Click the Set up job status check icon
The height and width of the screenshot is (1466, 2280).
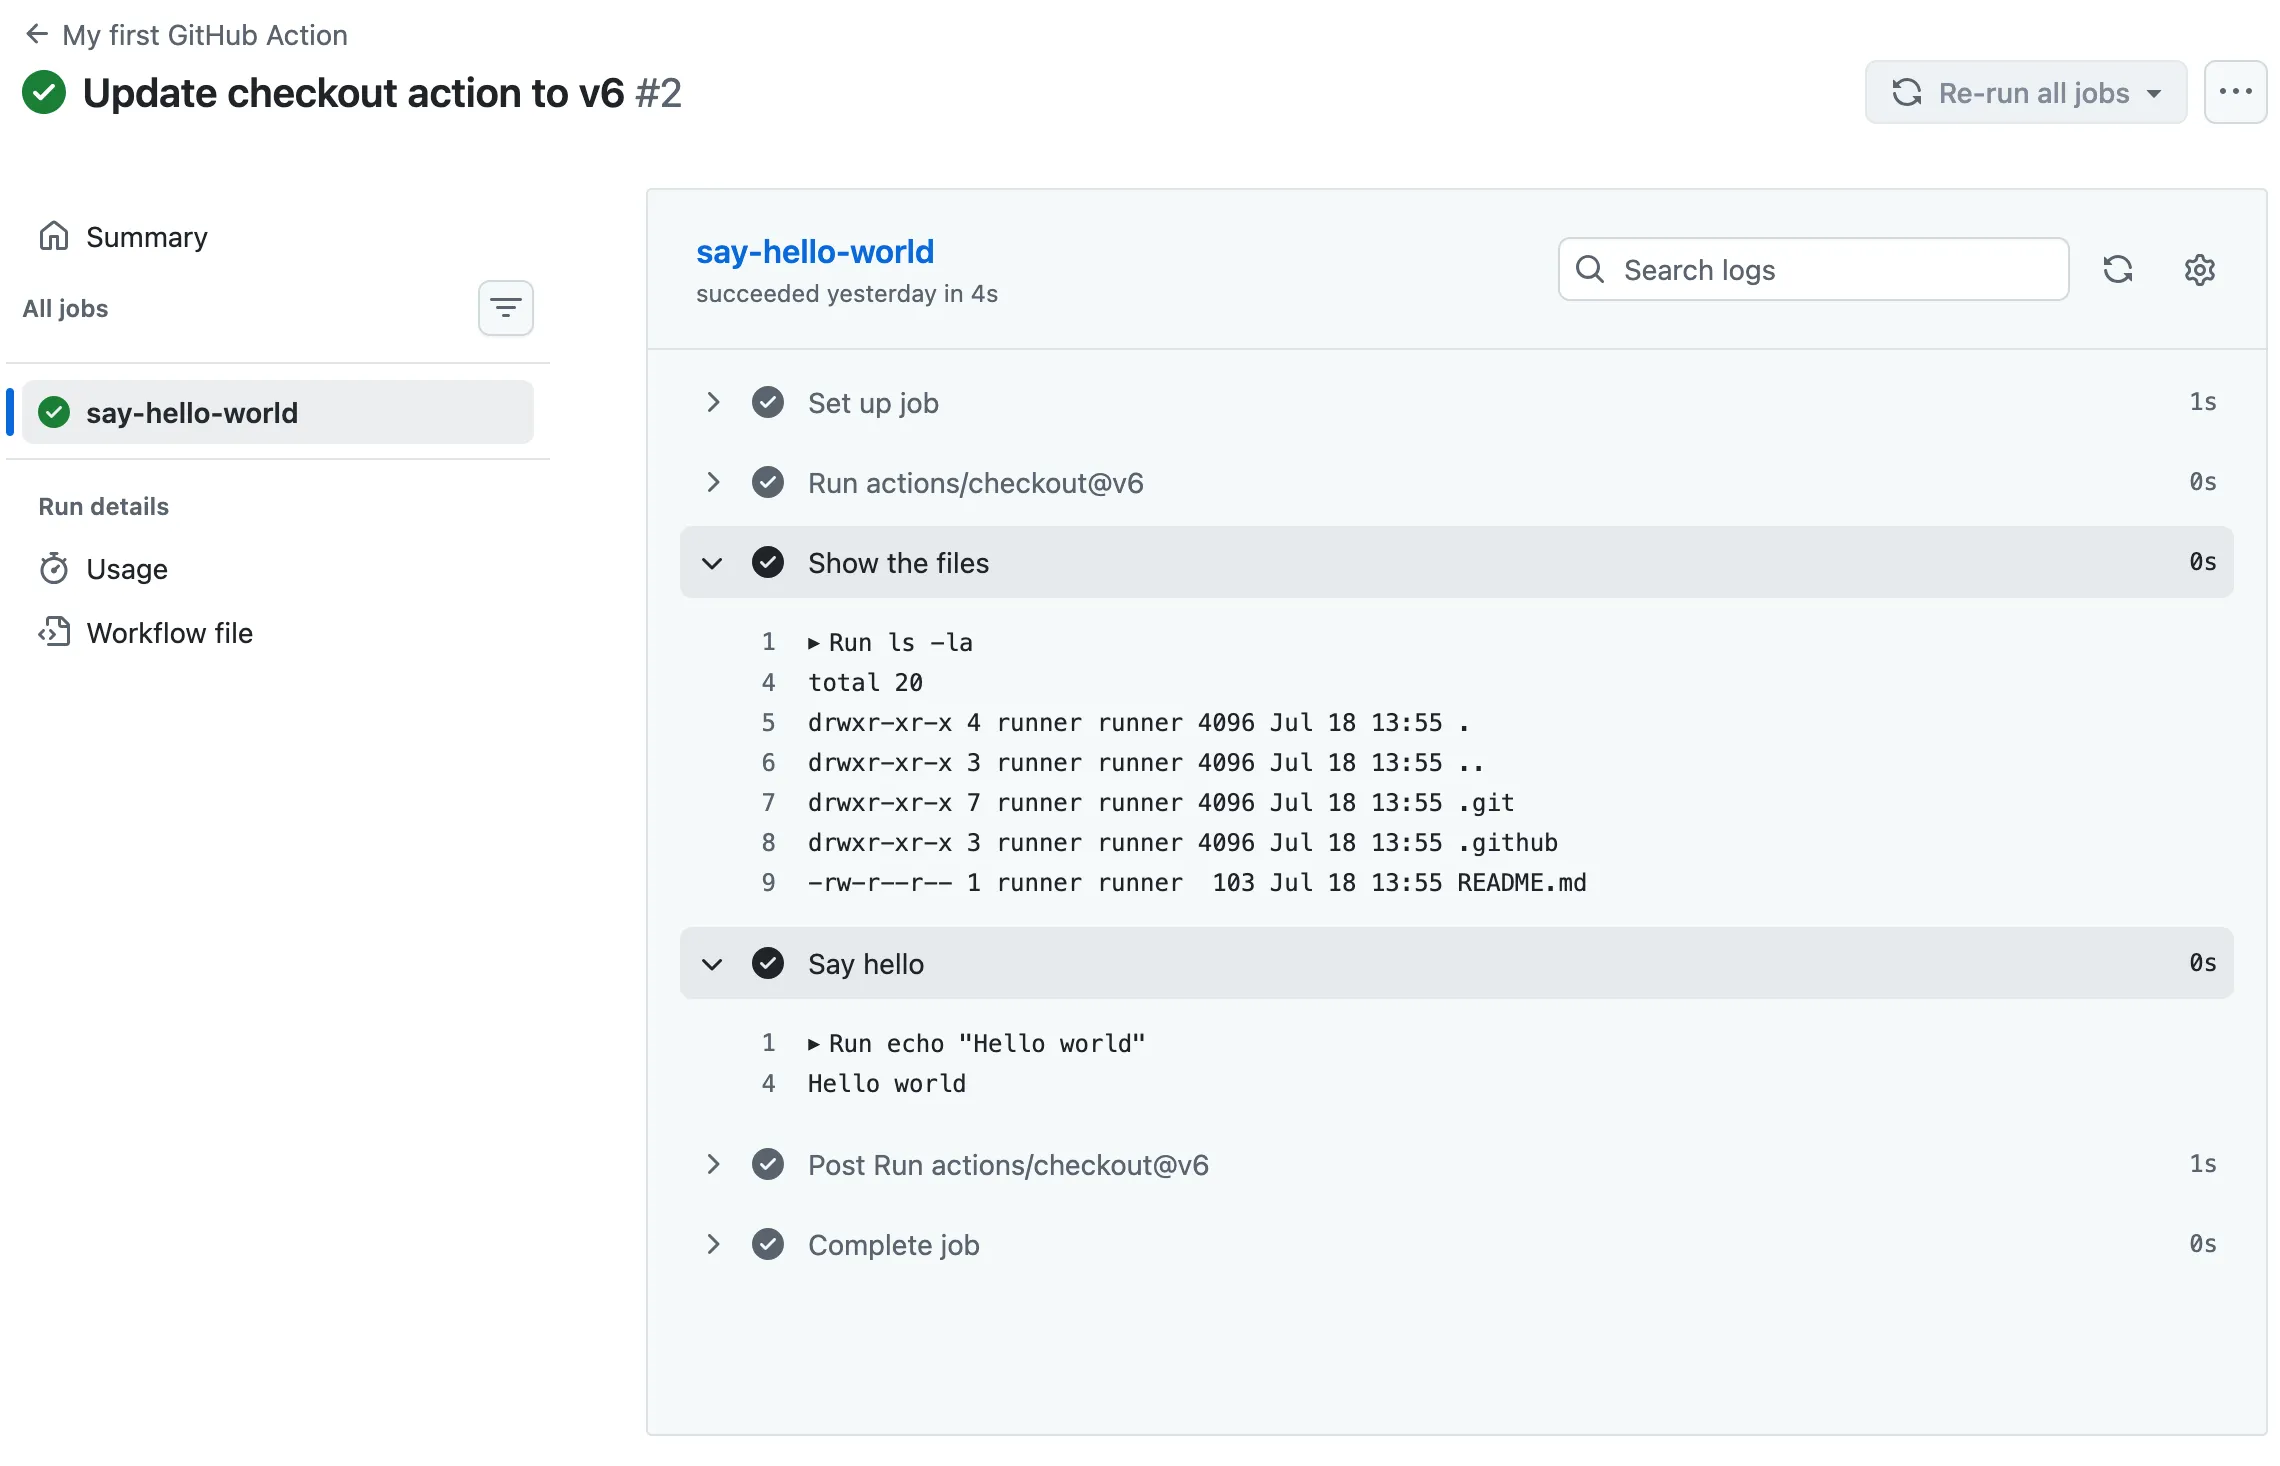pos(768,402)
